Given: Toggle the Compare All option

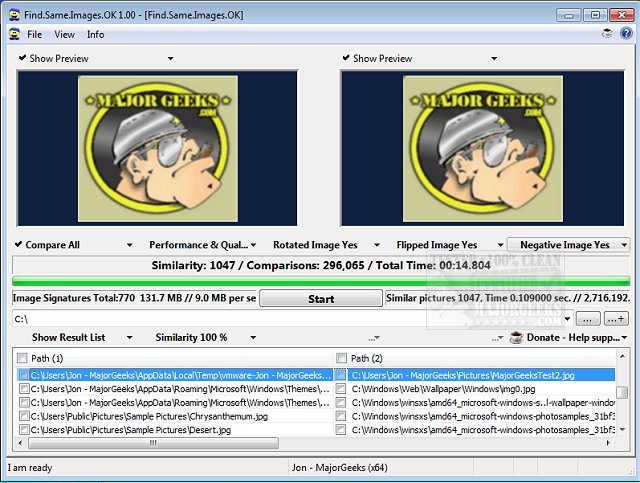Looking at the screenshot, I should pyautogui.click(x=47, y=245).
